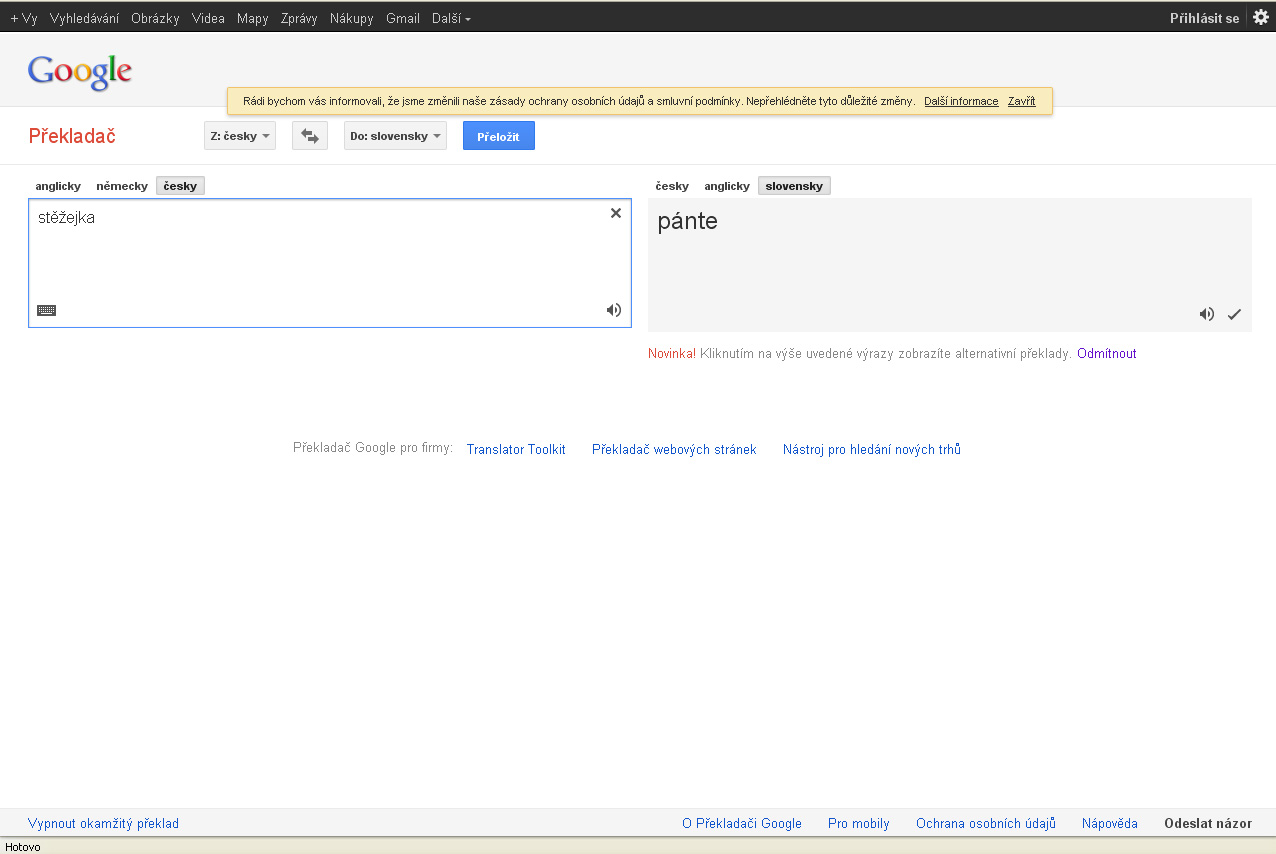Open the virtual keyboard icon

[46, 310]
